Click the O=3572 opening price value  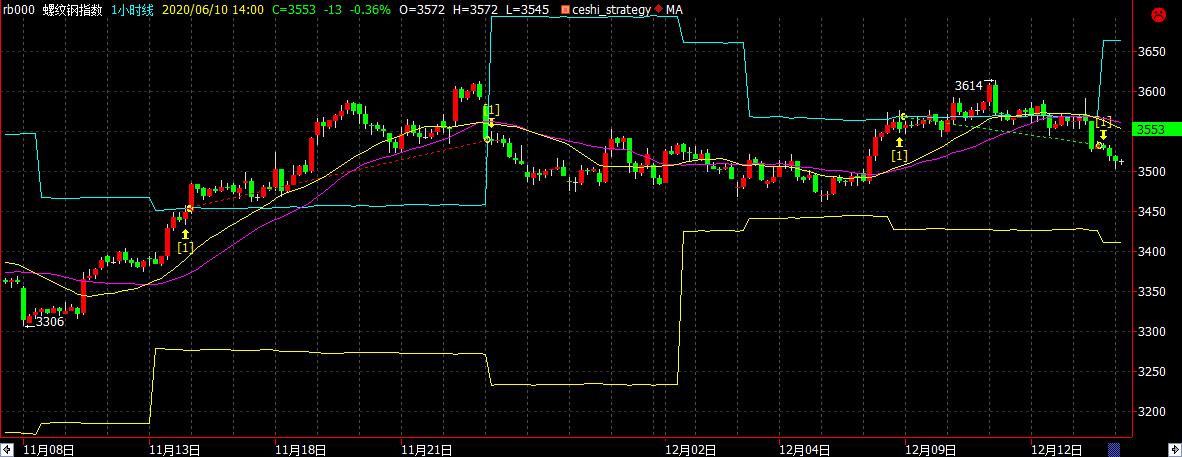[423, 10]
